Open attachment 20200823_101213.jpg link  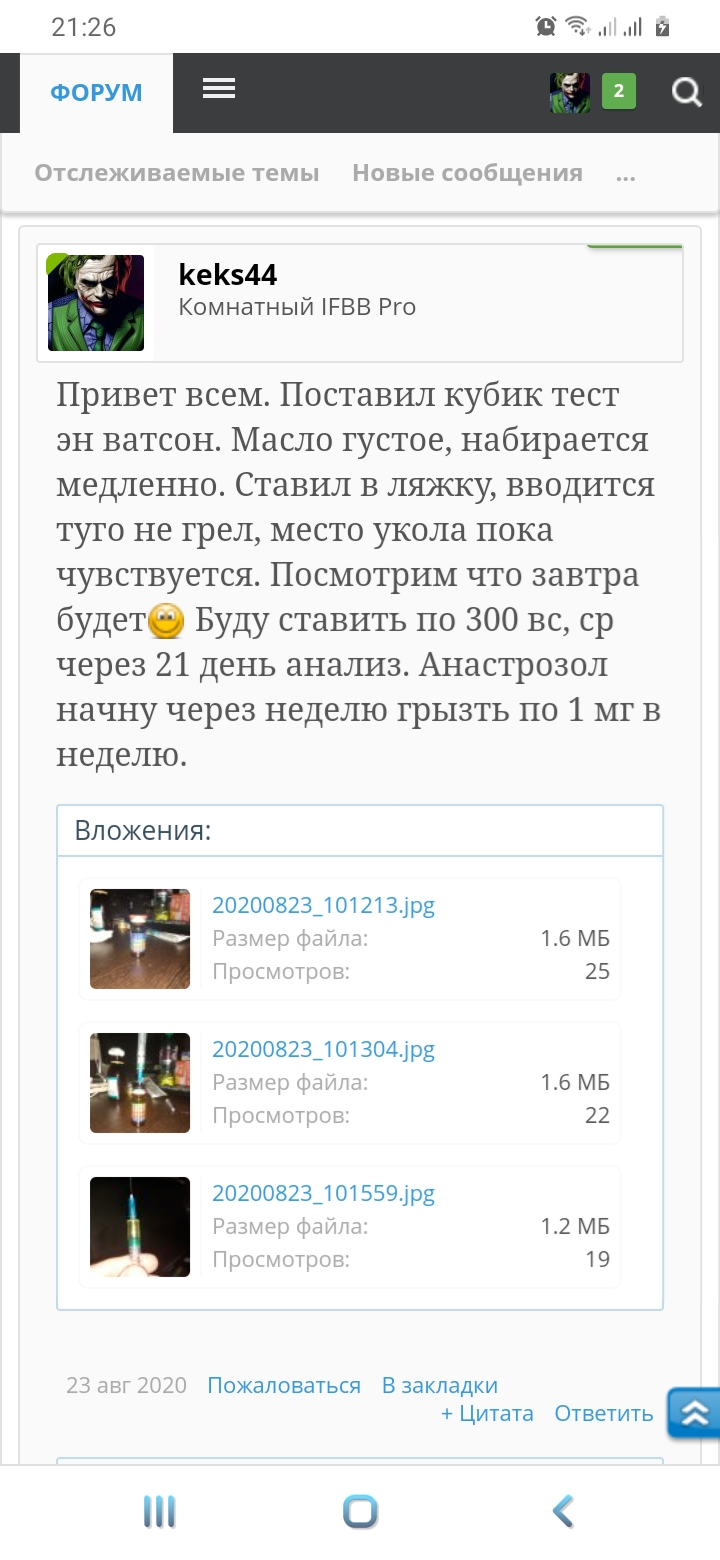pyautogui.click(x=323, y=906)
